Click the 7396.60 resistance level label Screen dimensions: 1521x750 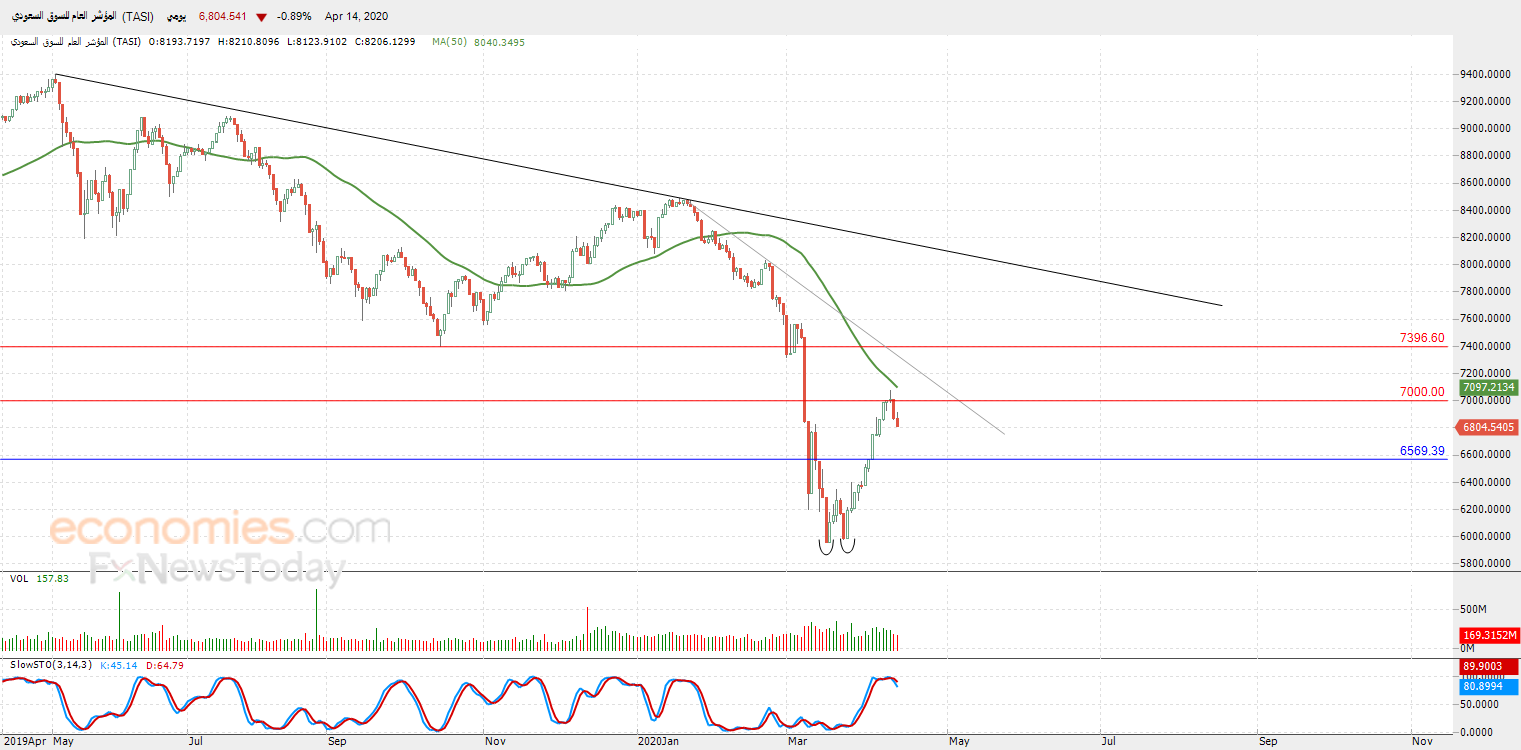pyautogui.click(x=1422, y=338)
